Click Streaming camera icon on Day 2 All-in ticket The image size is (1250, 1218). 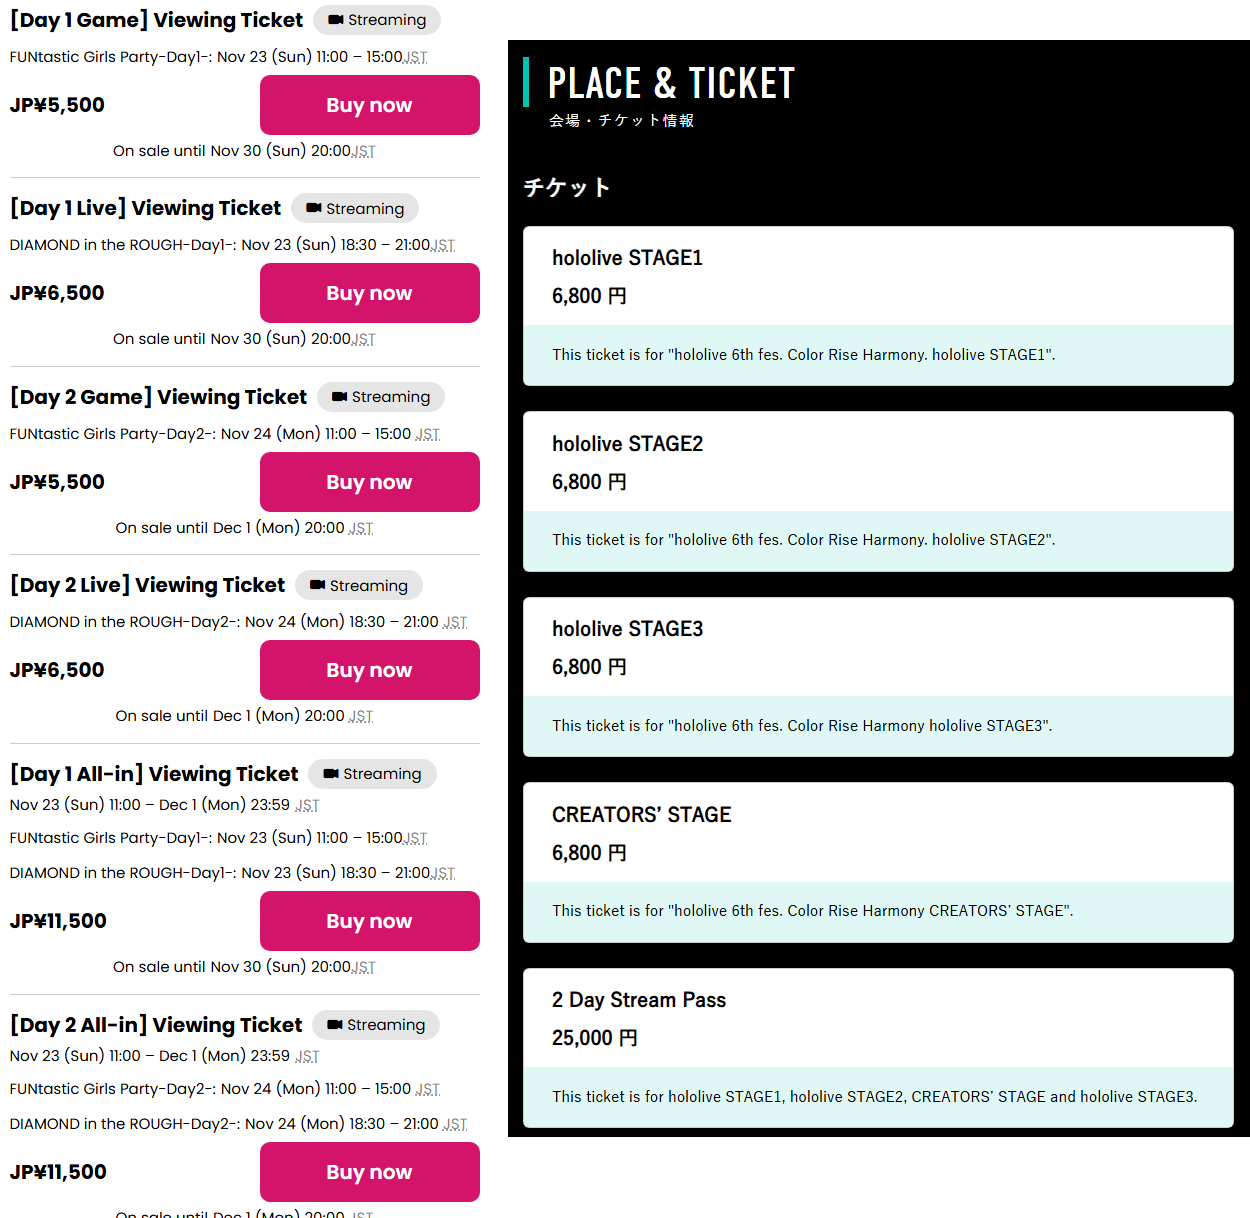point(335,1025)
